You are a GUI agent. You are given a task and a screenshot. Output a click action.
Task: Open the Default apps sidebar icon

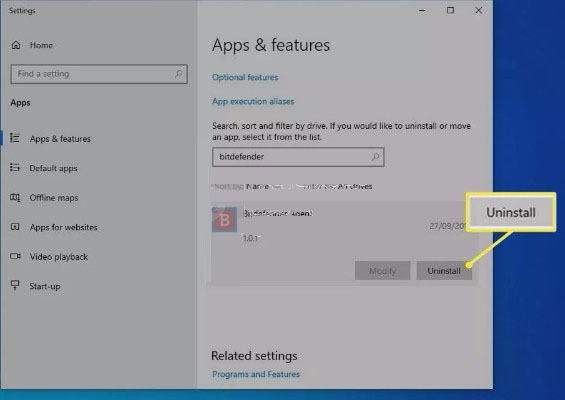[x=15, y=168]
